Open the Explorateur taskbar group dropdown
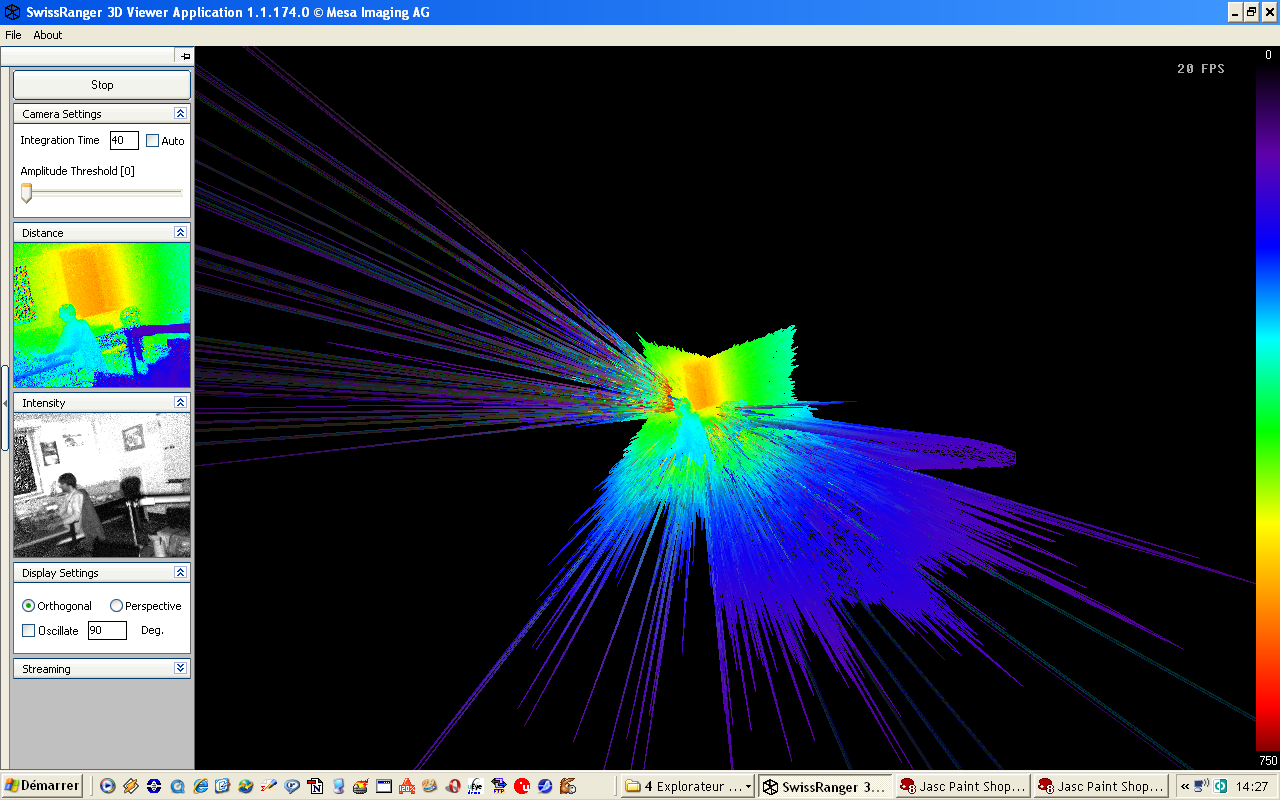1280x800 pixels. [748, 787]
